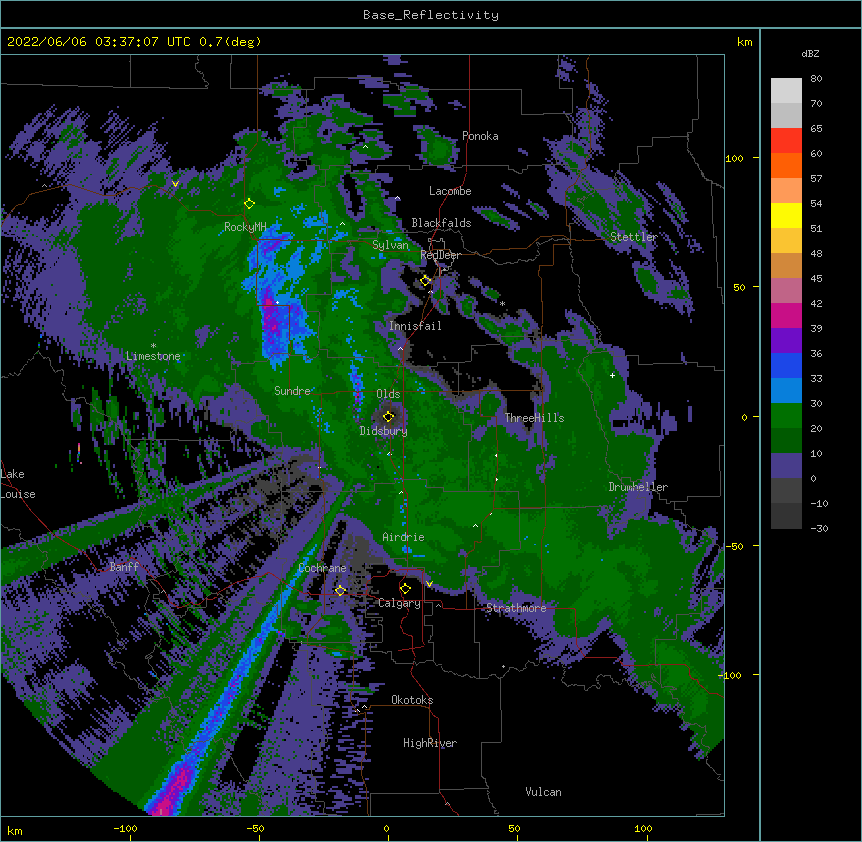Select the yellow station marker below RedDeer
Viewport: 862px width, 842px height.
point(425,281)
